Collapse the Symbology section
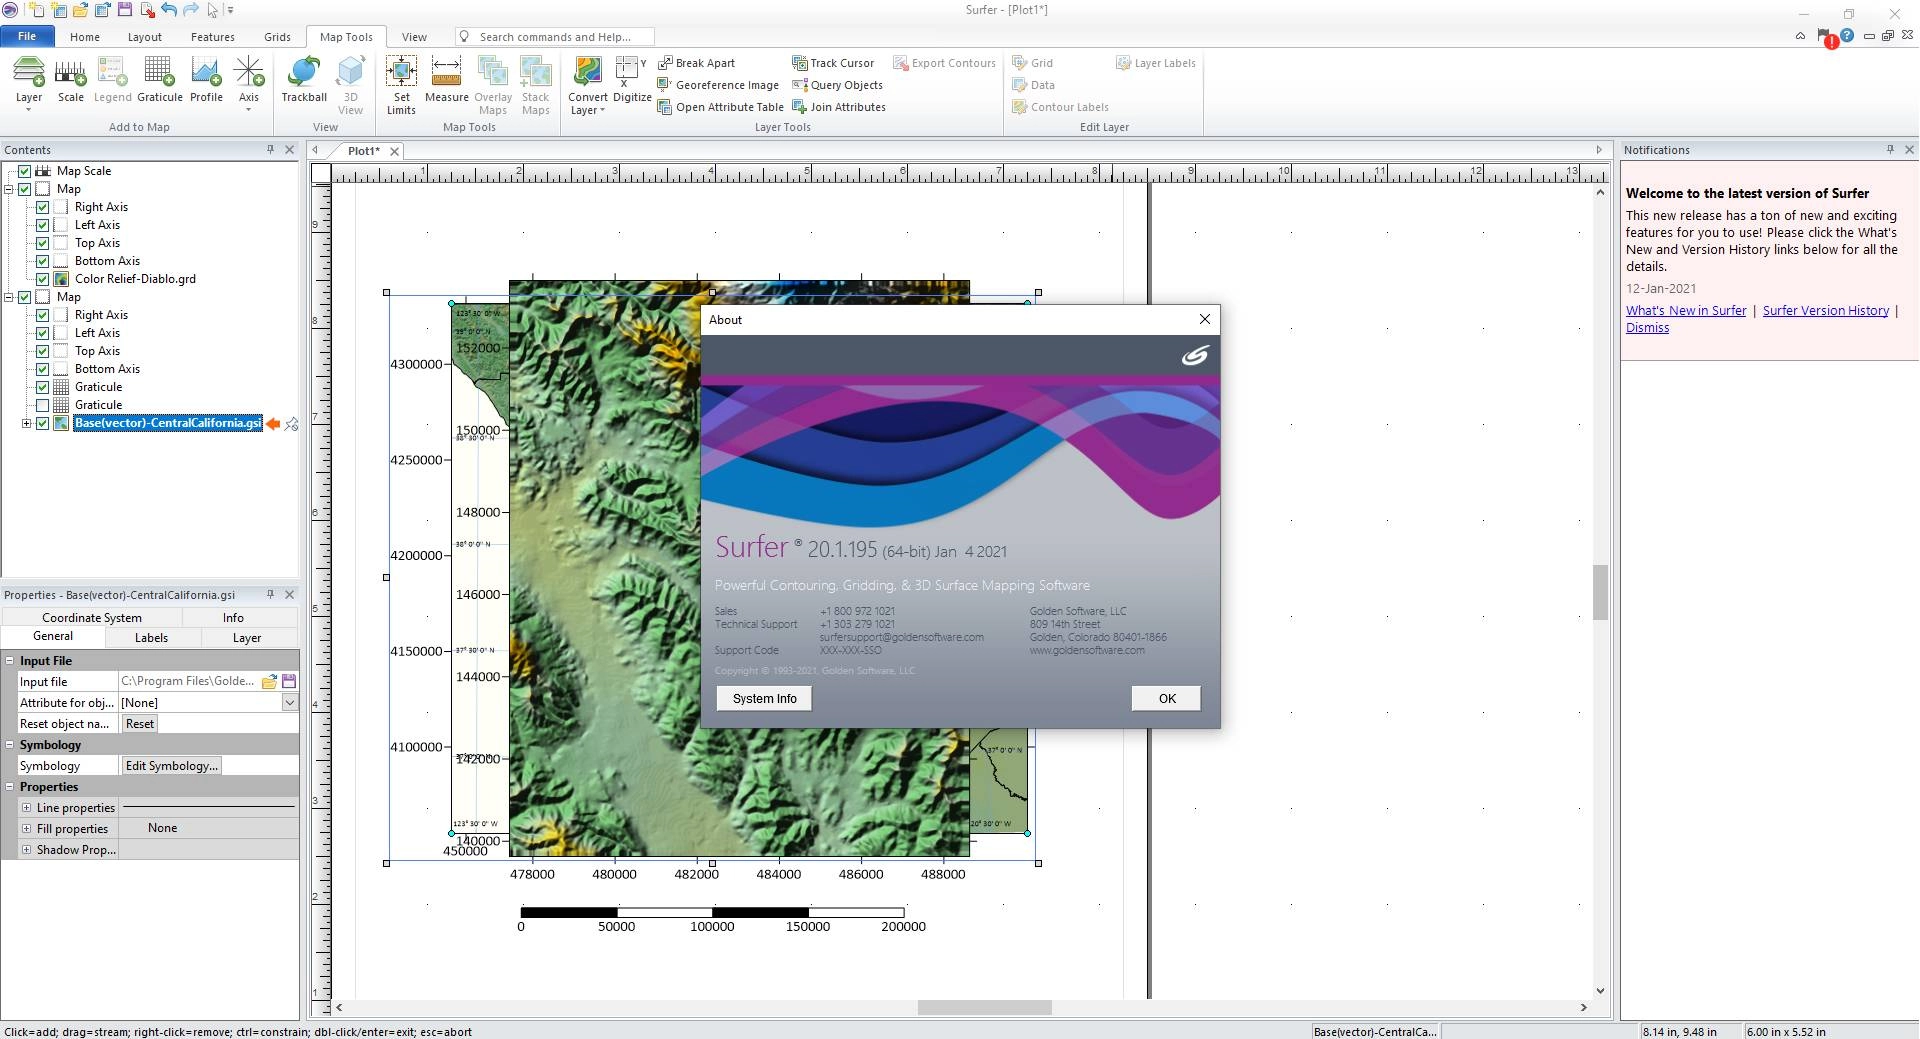The image size is (1920, 1039). (10, 745)
